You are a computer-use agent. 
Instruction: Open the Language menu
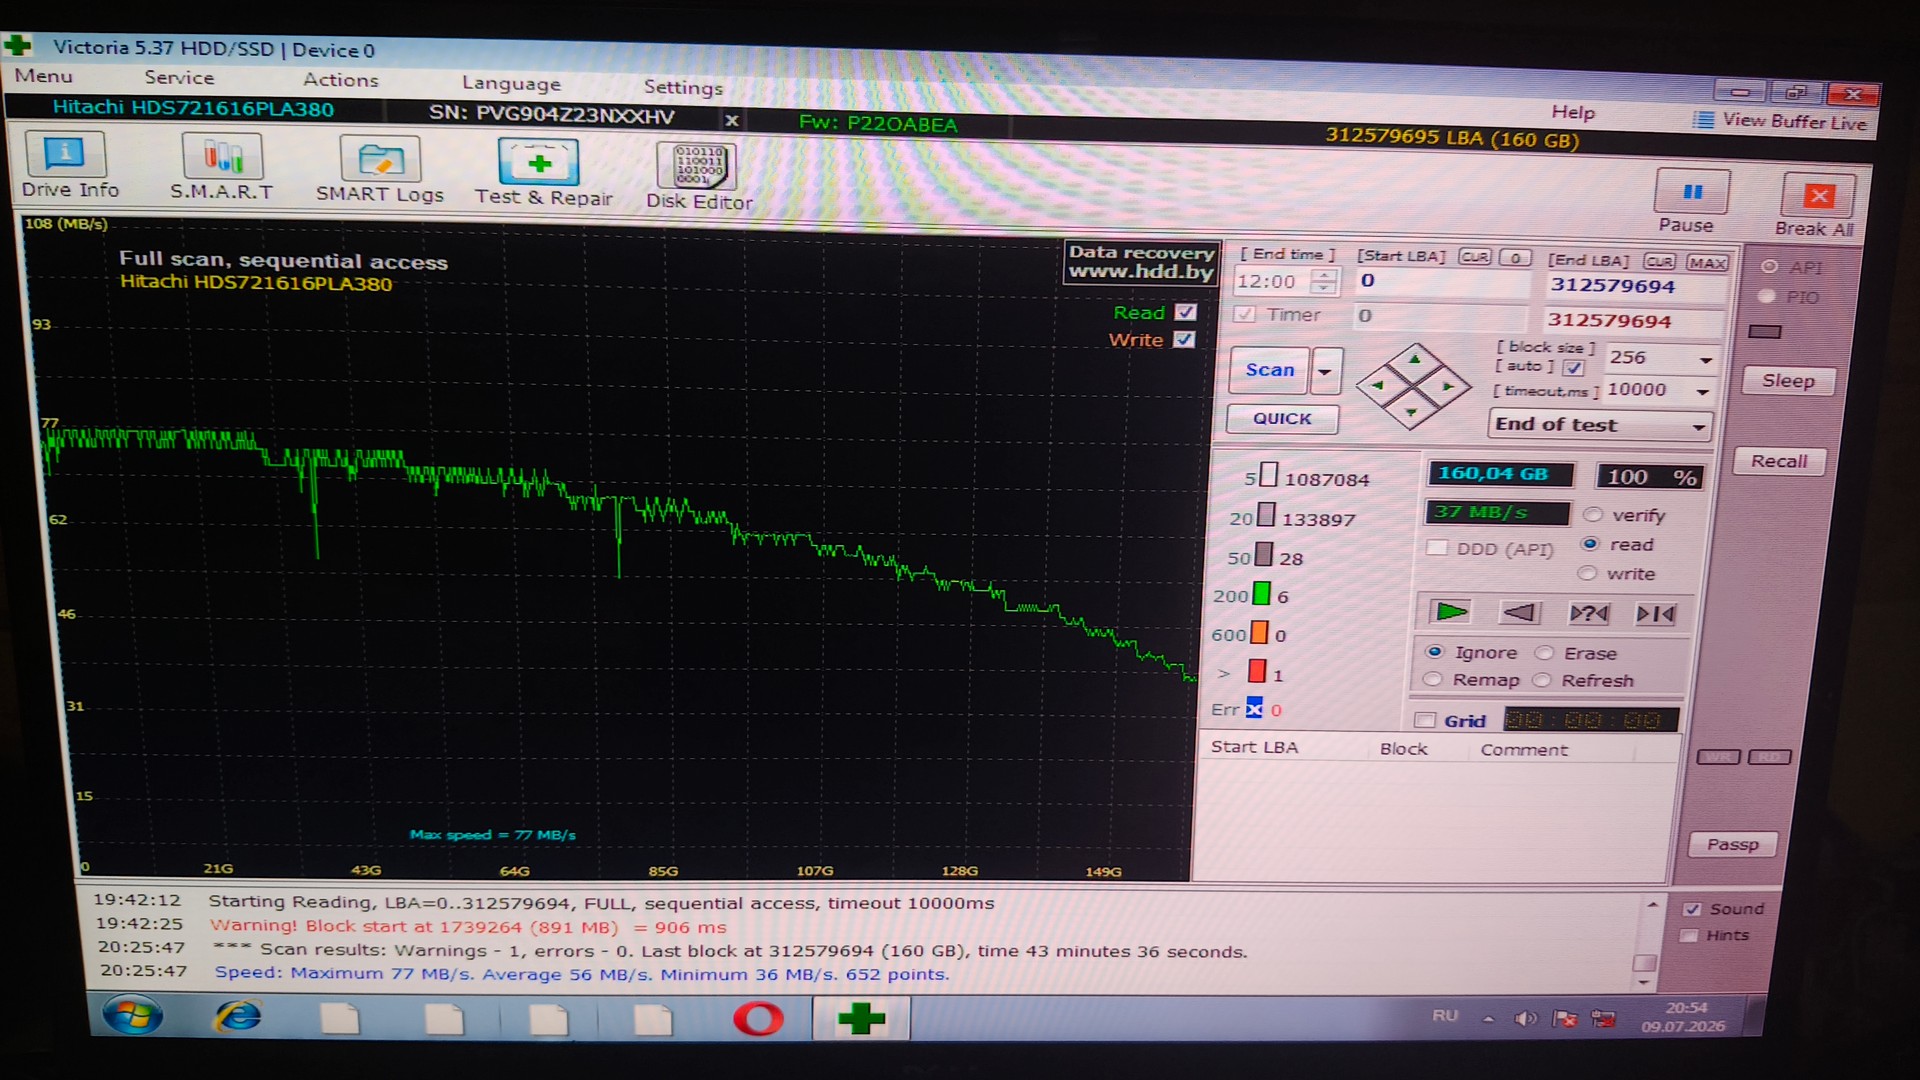[x=511, y=84]
